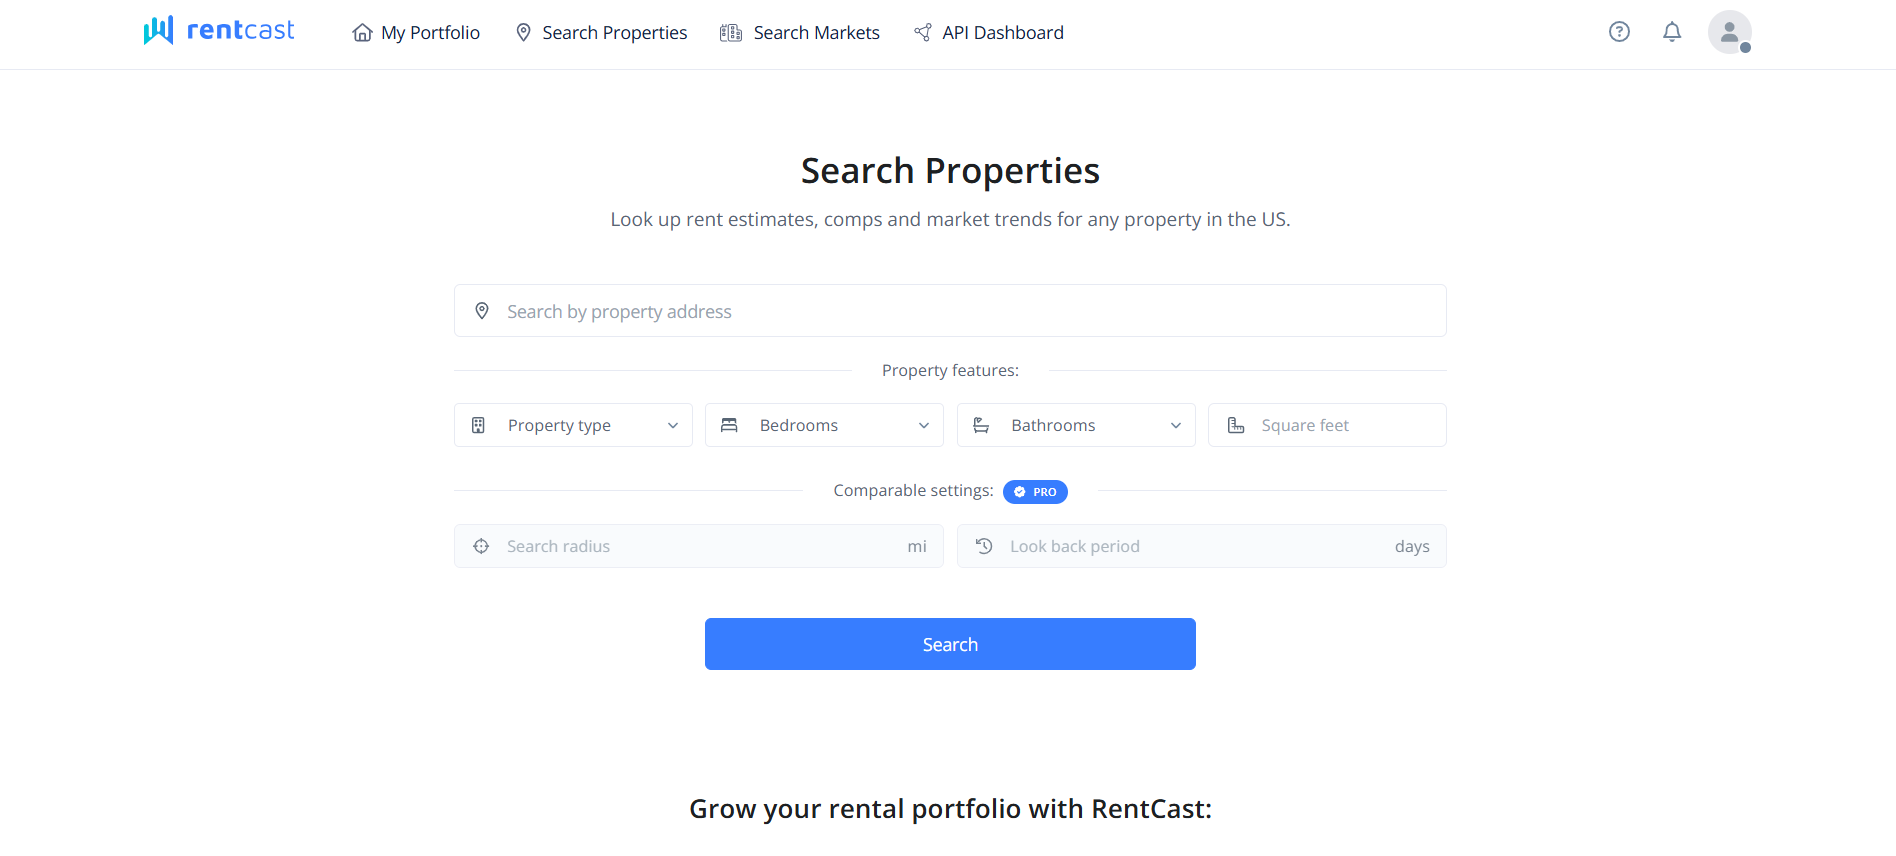Image resolution: width=1896 pixels, height=856 pixels.
Task: Go to My Portfolio
Action: [x=416, y=32]
